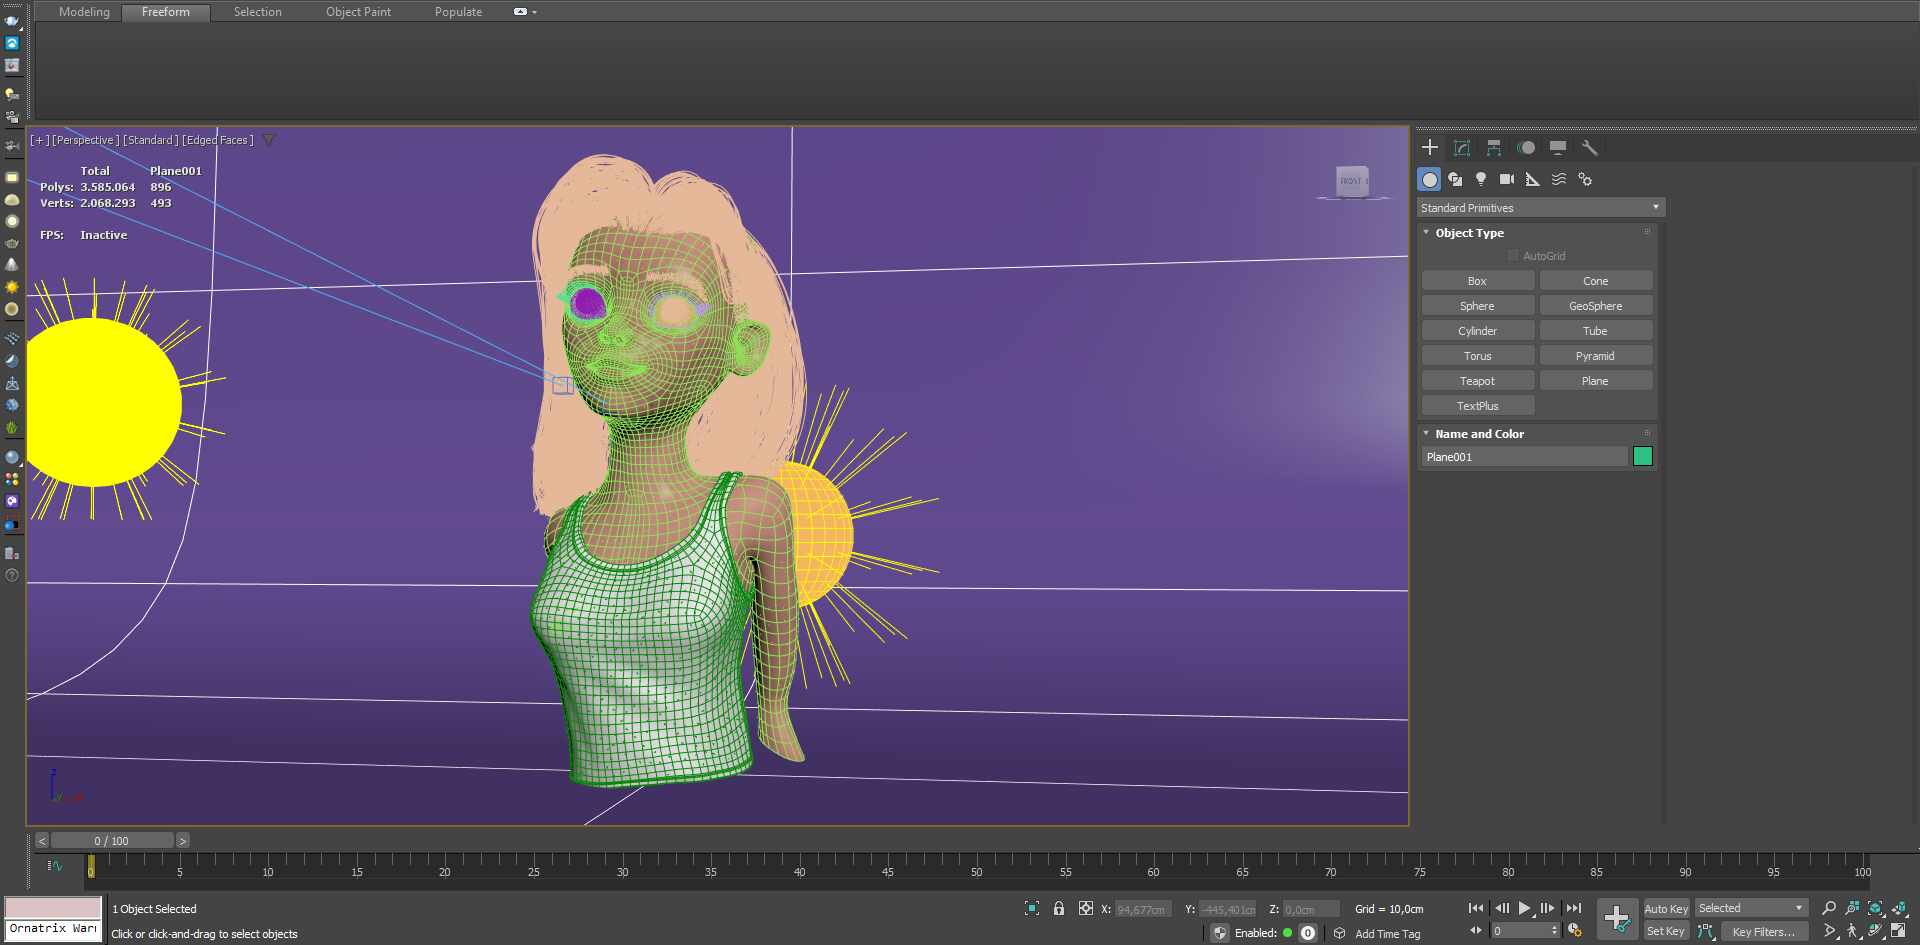Open the [Perspective] viewport view menu
Screen dimensions: 1920x945
pyautogui.click(x=85, y=140)
